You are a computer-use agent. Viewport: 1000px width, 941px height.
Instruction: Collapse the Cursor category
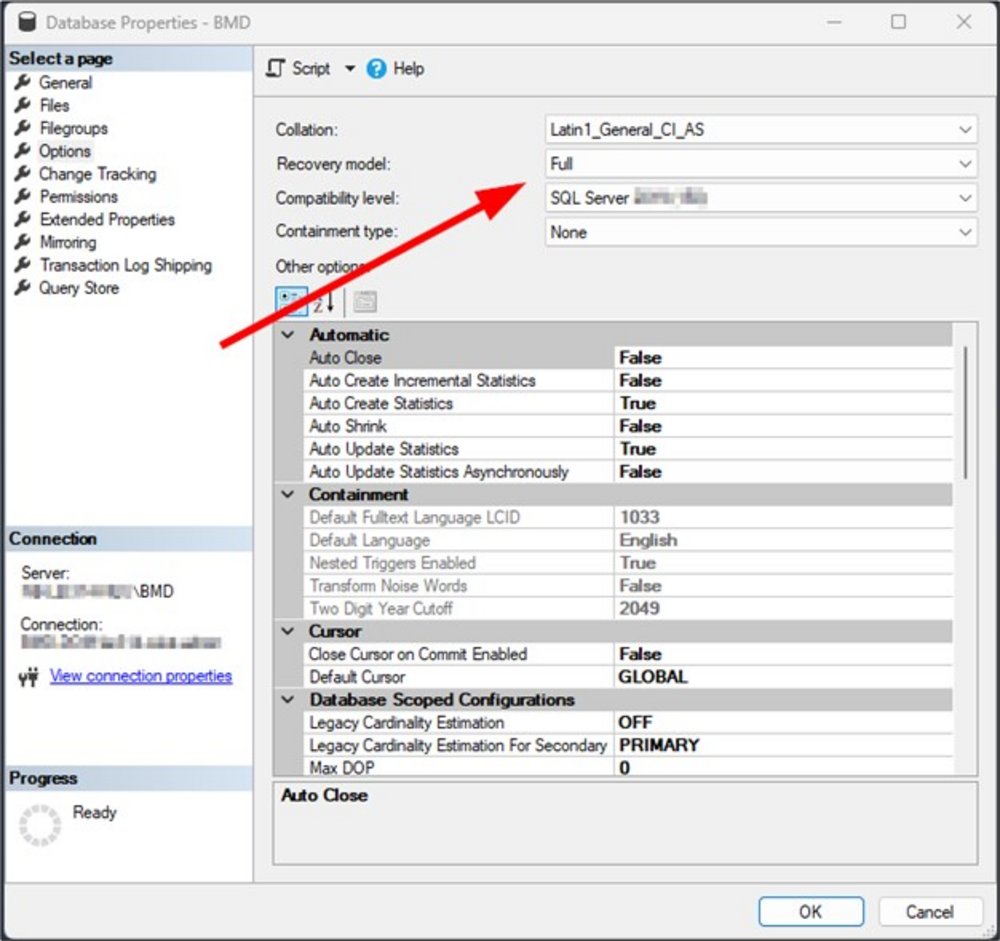pyautogui.click(x=289, y=632)
